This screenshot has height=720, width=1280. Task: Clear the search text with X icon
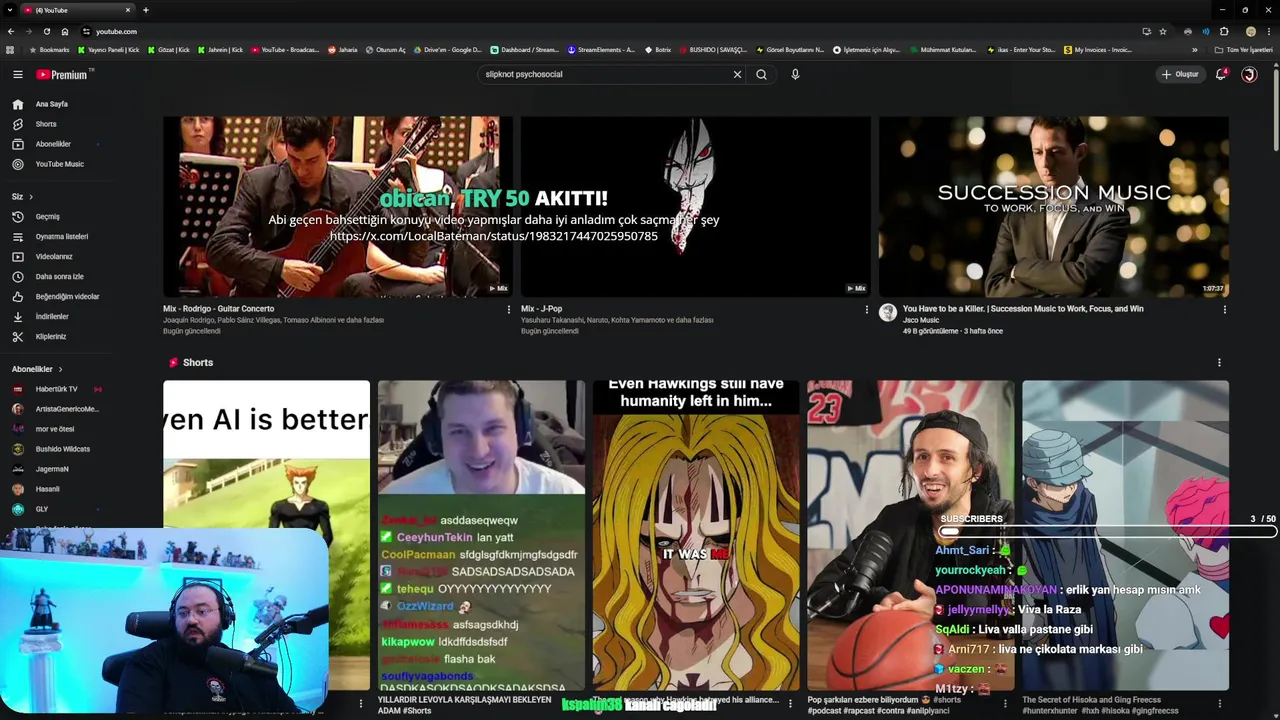click(x=737, y=74)
